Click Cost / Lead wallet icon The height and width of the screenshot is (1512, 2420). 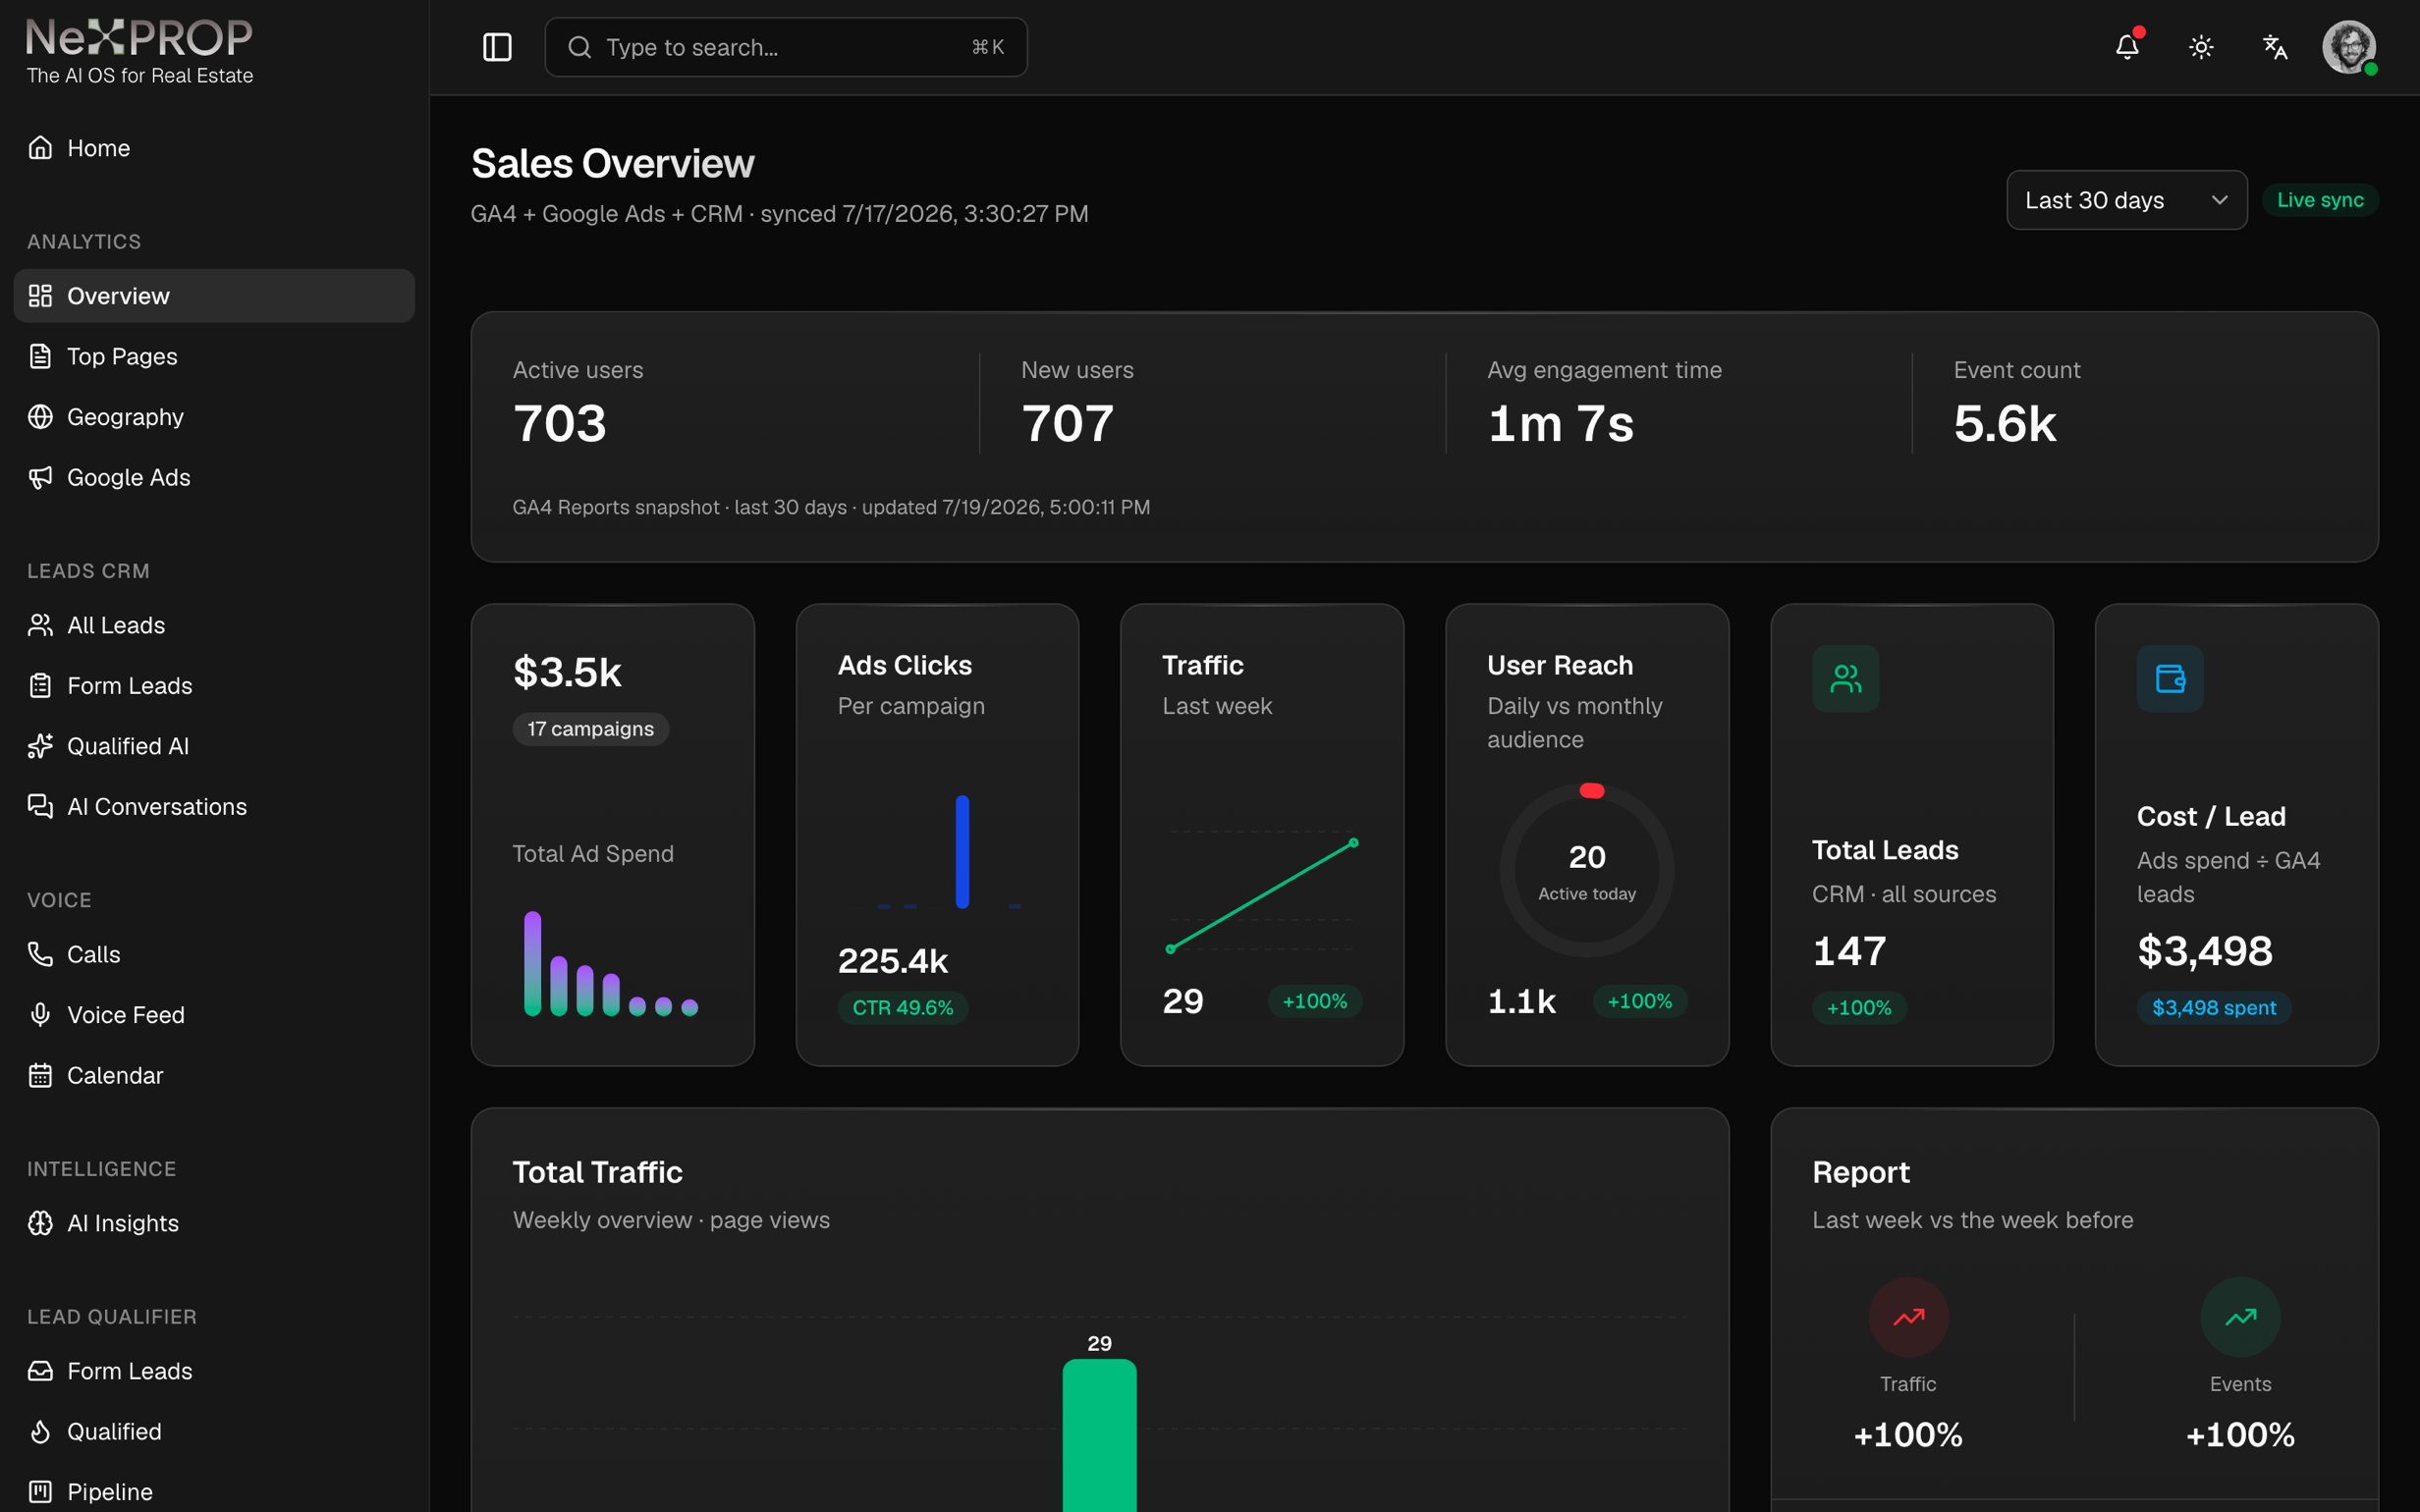click(2170, 679)
